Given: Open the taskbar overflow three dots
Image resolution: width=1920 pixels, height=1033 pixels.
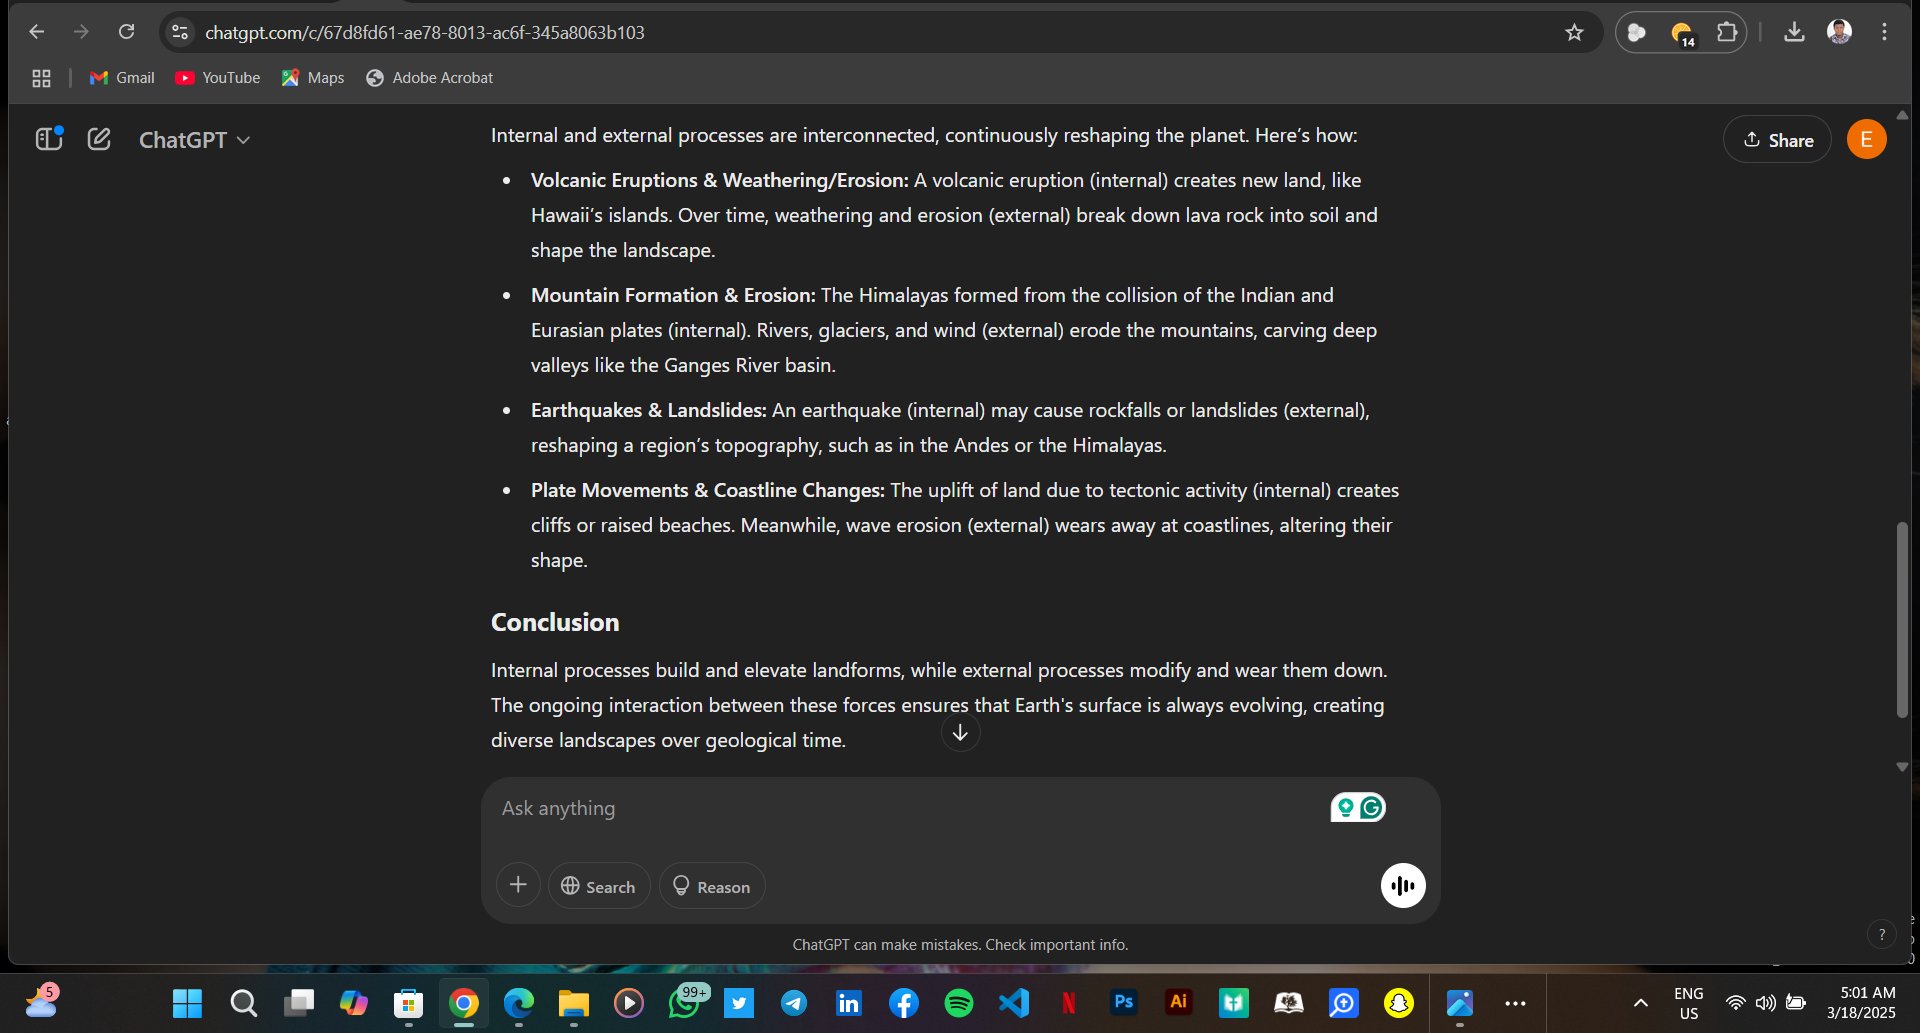Looking at the screenshot, I should click(1515, 1003).
